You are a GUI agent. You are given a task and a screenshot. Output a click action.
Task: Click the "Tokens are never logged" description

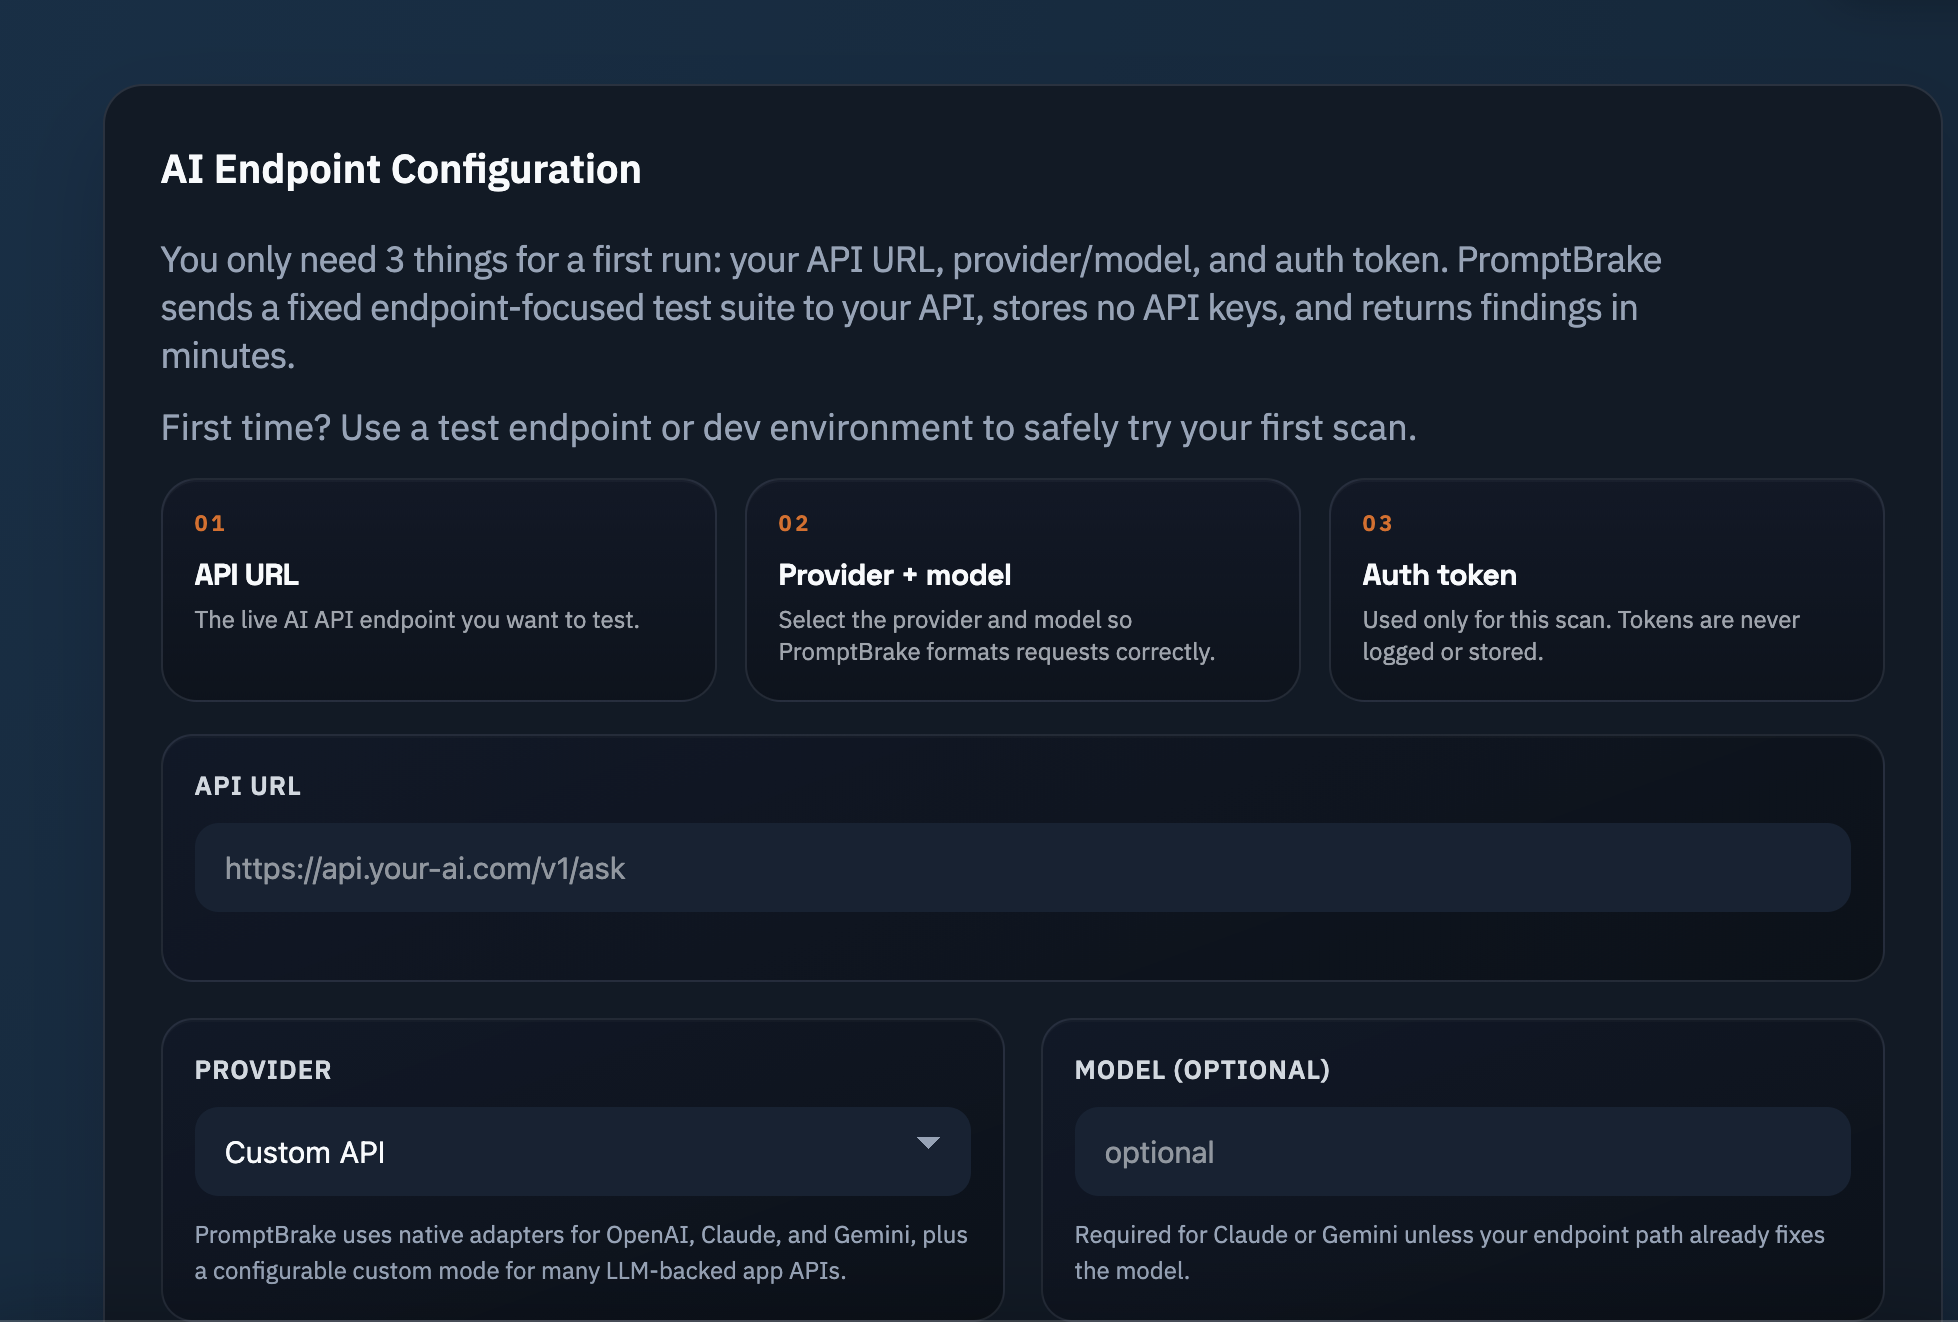click(x=1580, y=636)
